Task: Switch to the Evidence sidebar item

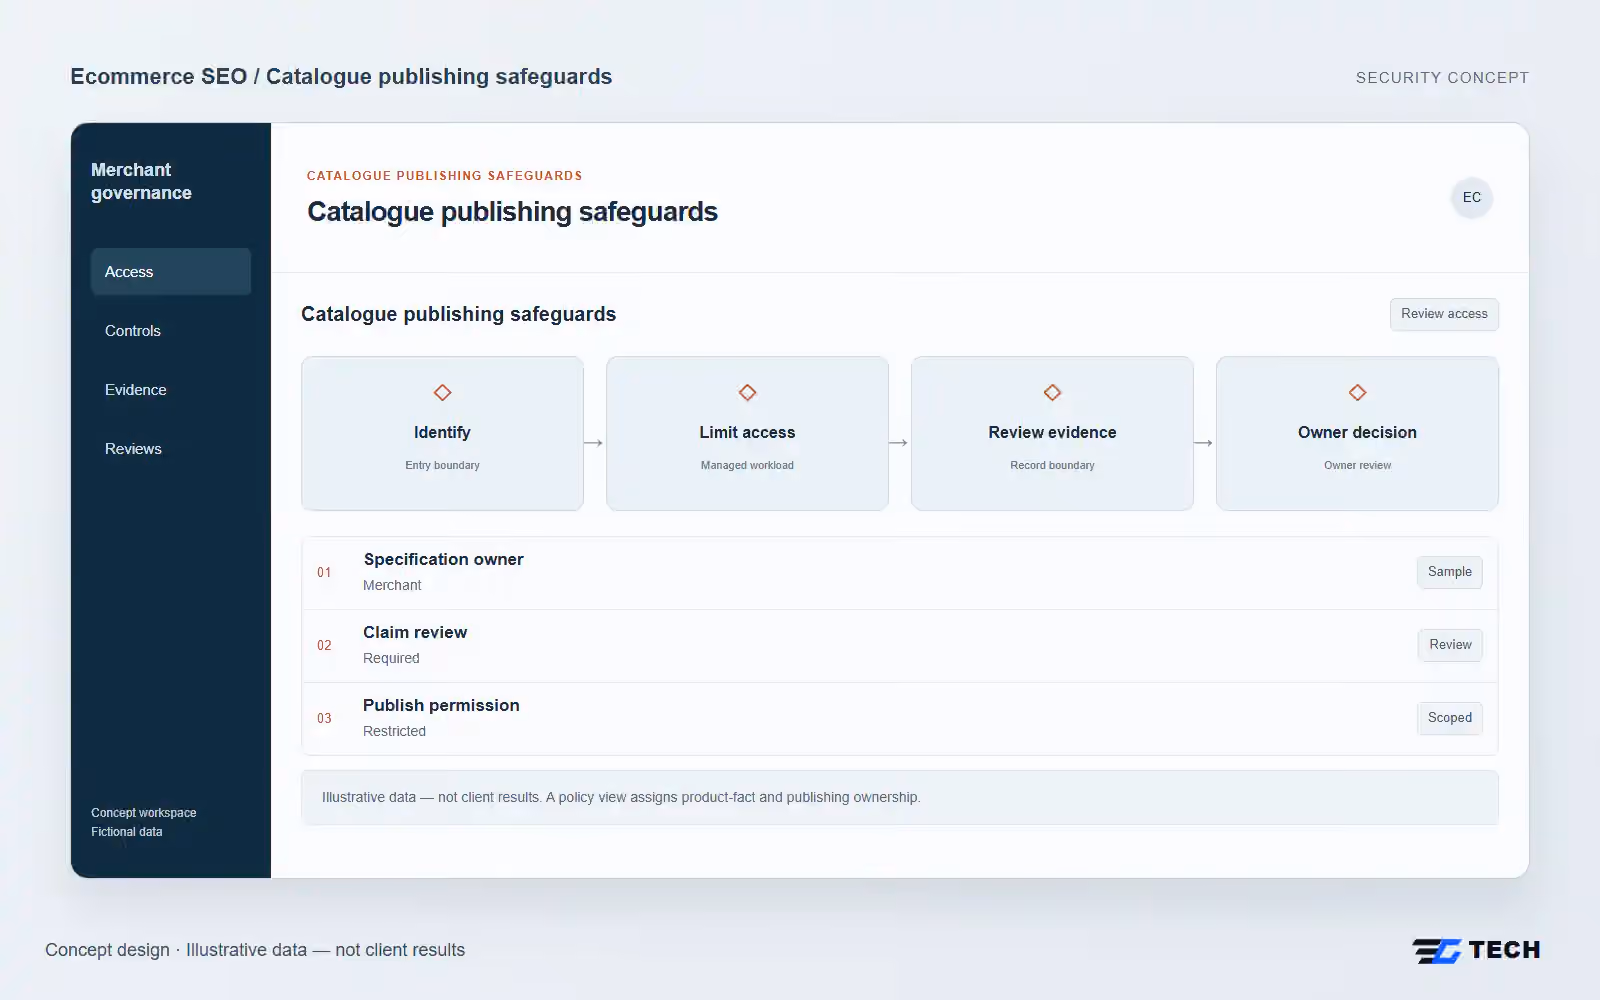Action: pos(171,390)
